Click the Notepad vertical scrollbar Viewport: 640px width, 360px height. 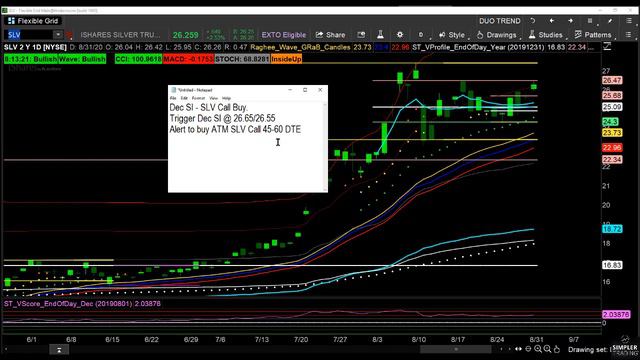click(325, 147)
